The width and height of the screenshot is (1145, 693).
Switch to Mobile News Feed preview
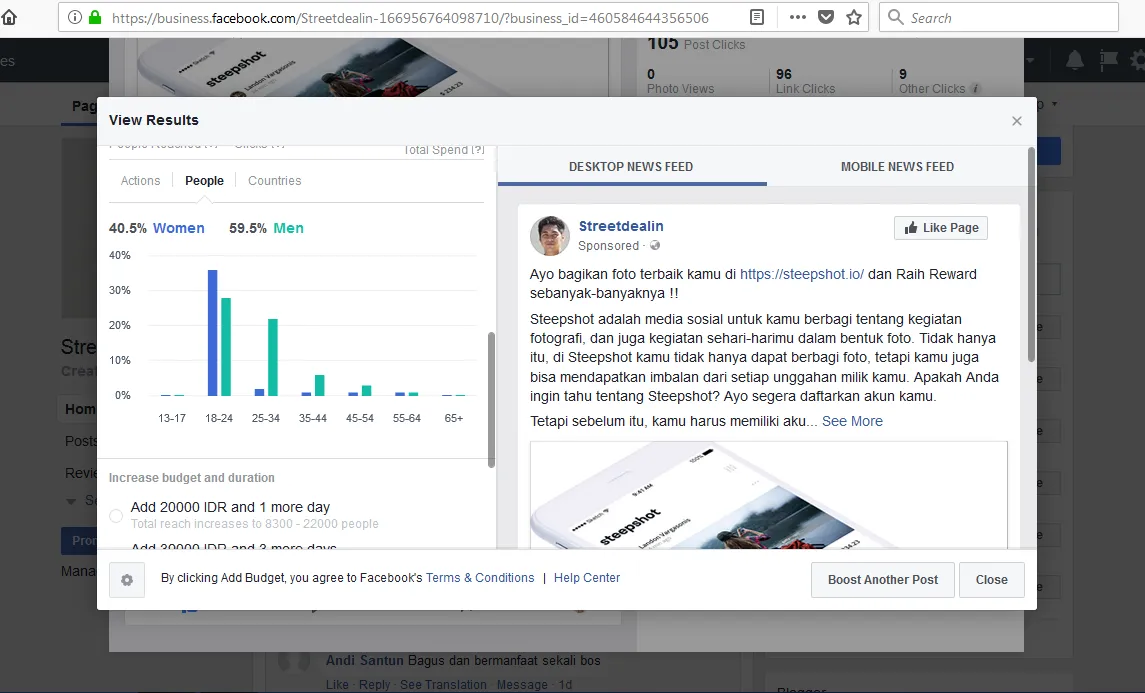point(897,166)
